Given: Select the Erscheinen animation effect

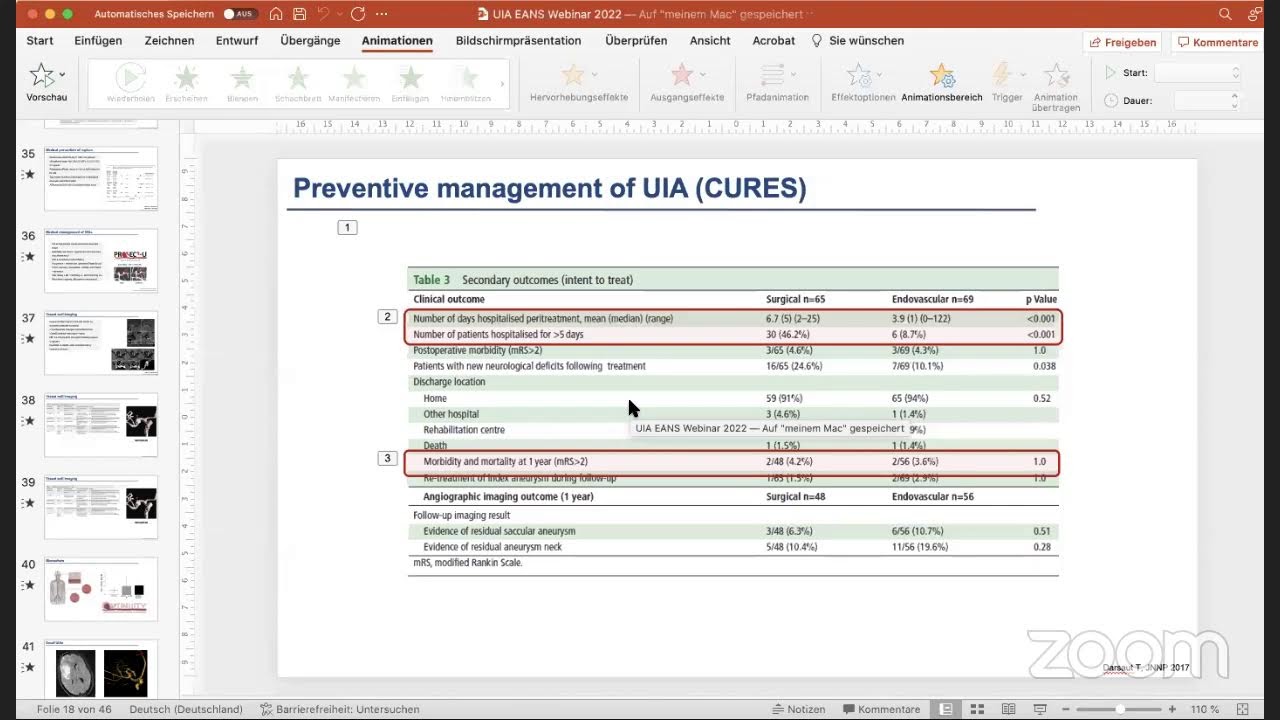Looking at the screenshot, I should (186, 83).
